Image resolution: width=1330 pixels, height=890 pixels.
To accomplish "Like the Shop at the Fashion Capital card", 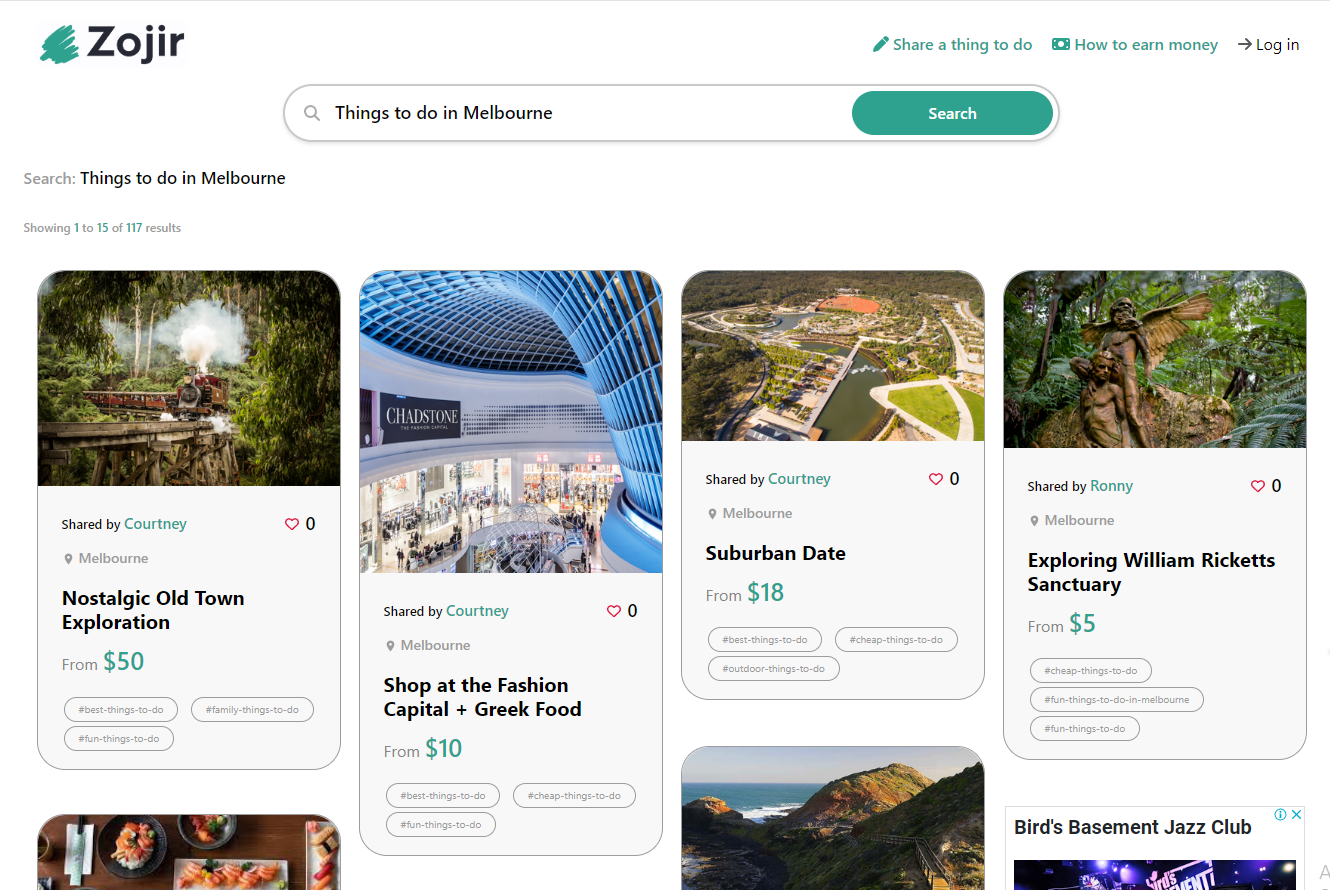I will 614,611.
